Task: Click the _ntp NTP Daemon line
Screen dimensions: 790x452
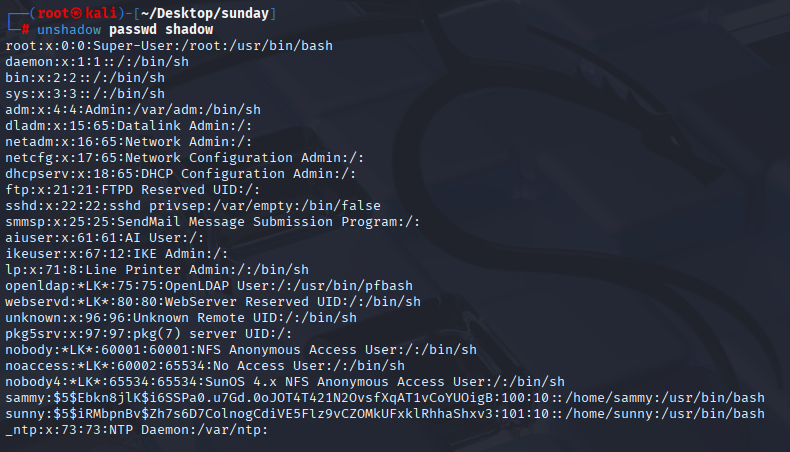Action: (137, 430)
